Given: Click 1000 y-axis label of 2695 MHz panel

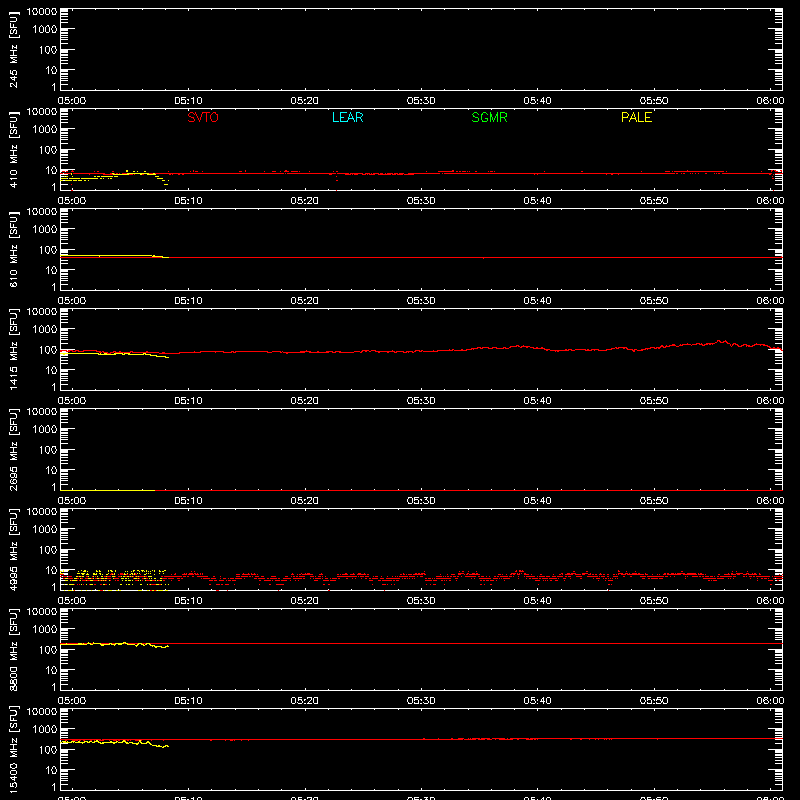Looking at the screenshot, I should click(x=45, y=429).
